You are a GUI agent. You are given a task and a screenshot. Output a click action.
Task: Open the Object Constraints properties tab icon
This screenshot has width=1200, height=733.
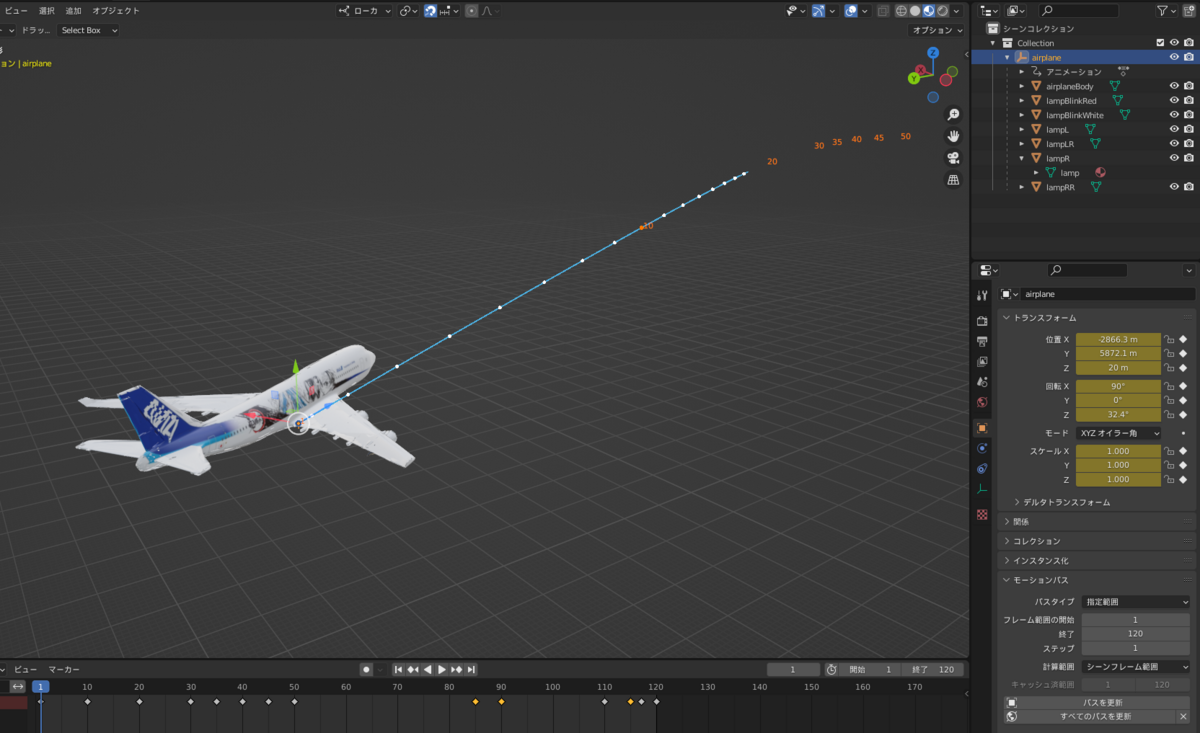982,469
